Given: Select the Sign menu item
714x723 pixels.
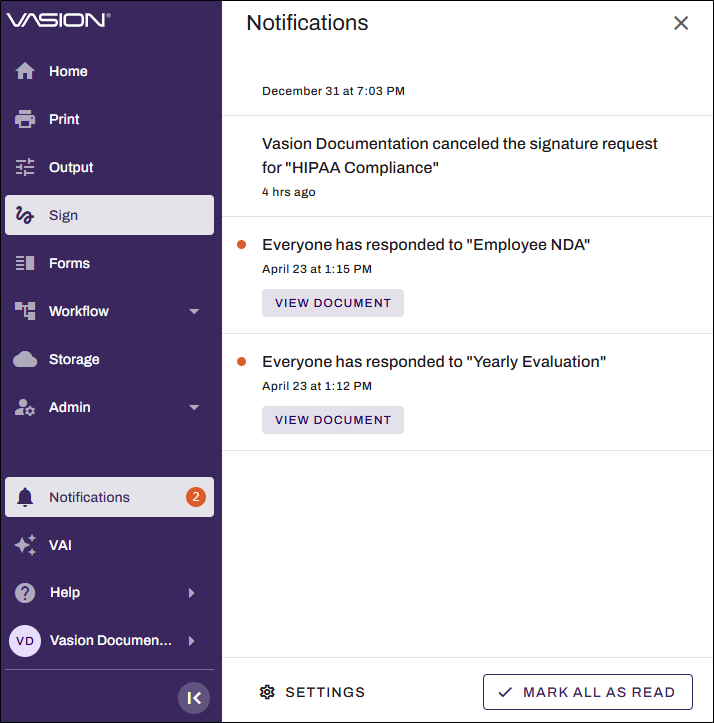Looking at the screenshot, I should 109,215.
